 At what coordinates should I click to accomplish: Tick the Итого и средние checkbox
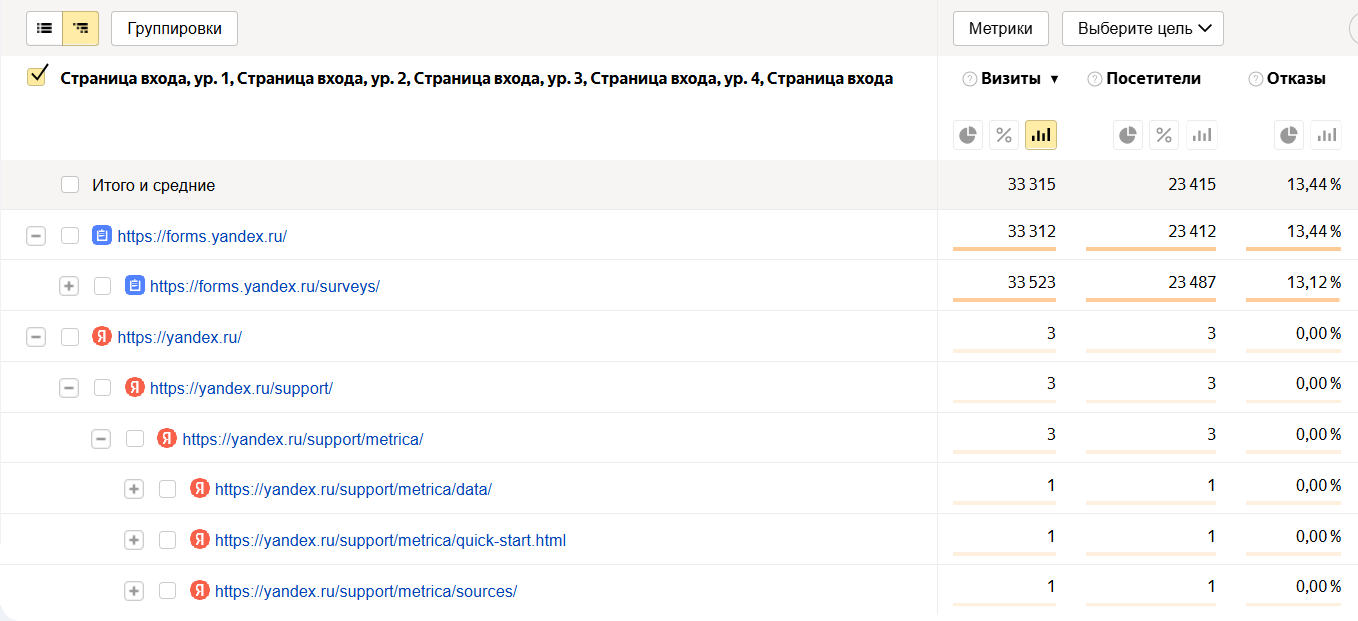tap(70, 185)
